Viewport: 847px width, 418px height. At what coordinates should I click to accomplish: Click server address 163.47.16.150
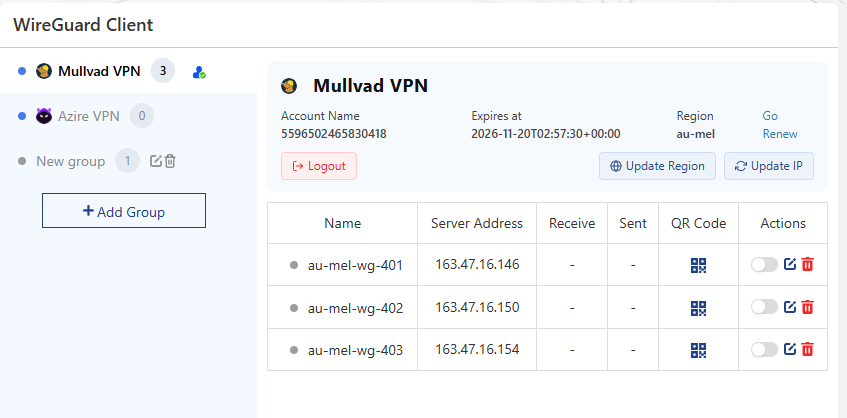[x=477, y=307]
